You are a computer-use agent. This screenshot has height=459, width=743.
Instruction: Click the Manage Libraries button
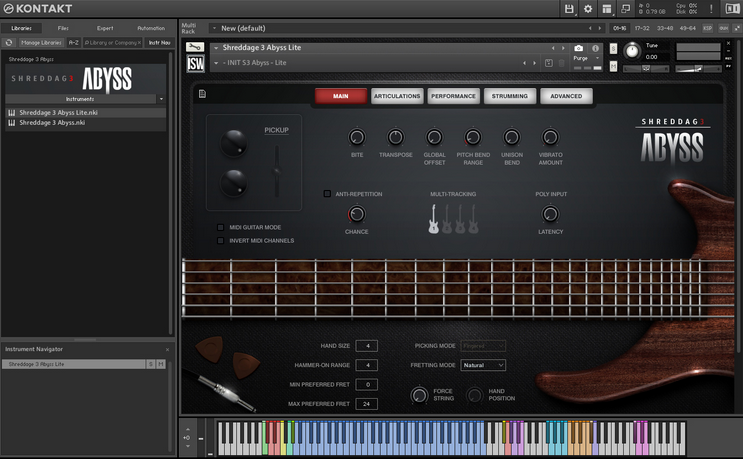coord(41,43)
